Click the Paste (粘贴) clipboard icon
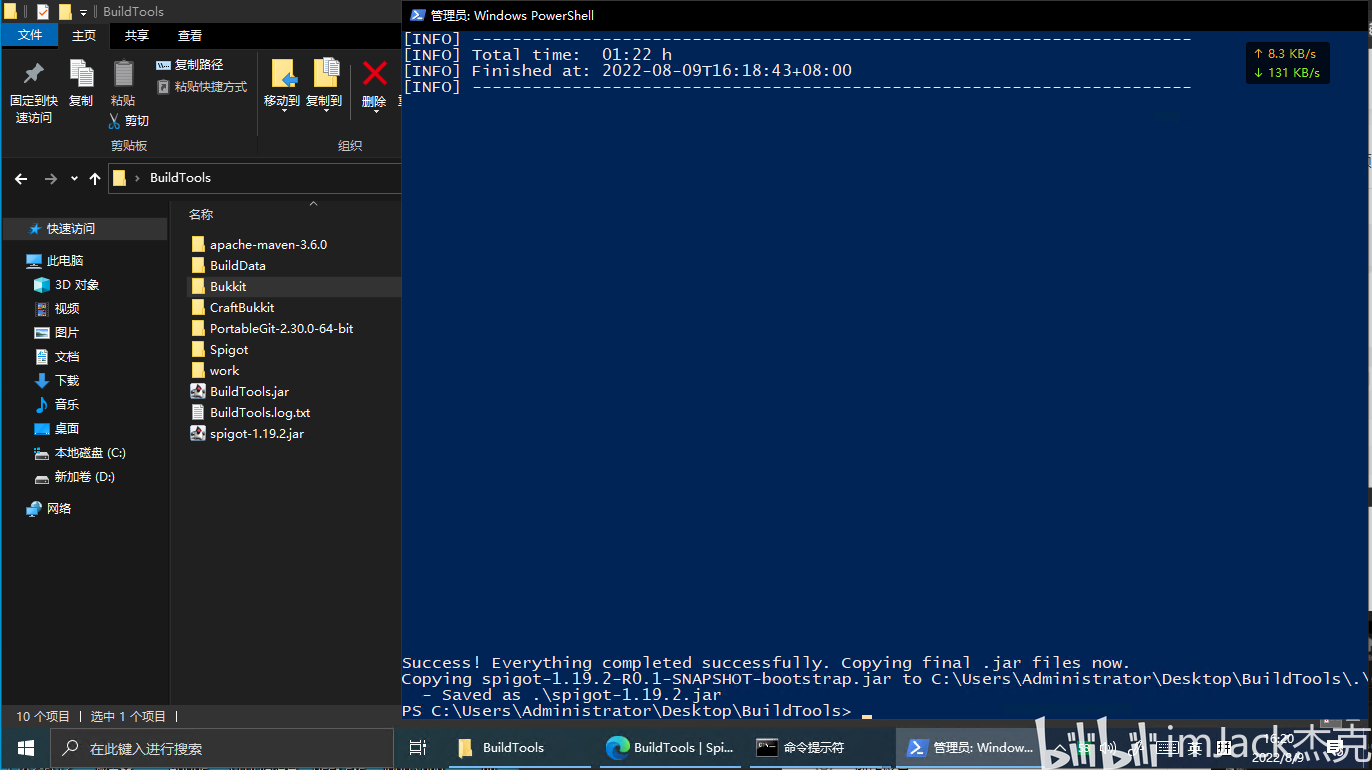Image resolution: width=1372 pixels, height=770 pixels. (123, 73)
